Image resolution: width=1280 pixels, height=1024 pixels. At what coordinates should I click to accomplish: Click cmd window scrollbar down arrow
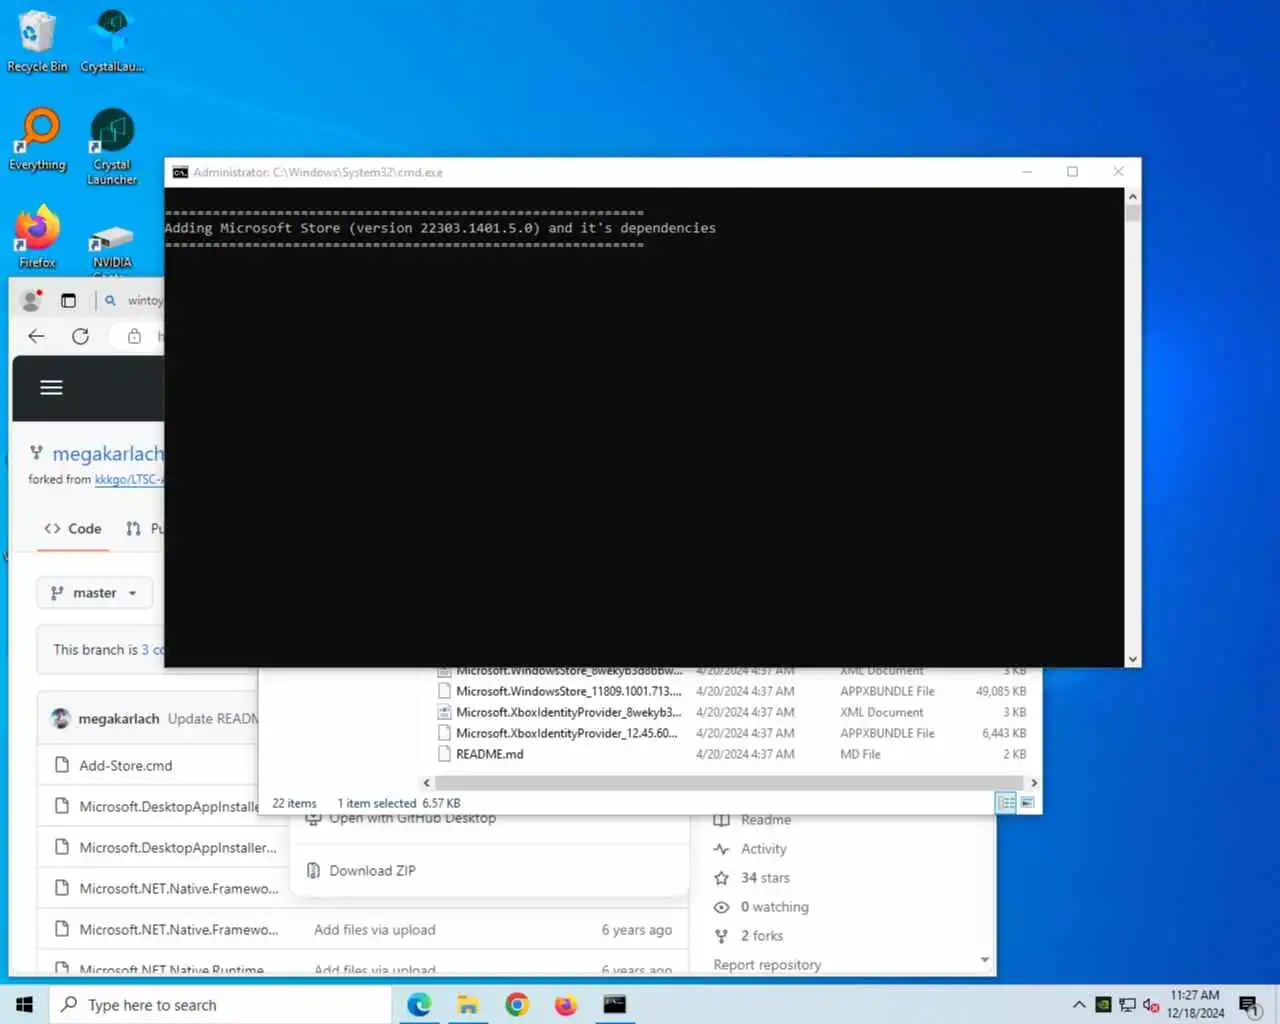pyautogui.click(x=1132, y=659)
